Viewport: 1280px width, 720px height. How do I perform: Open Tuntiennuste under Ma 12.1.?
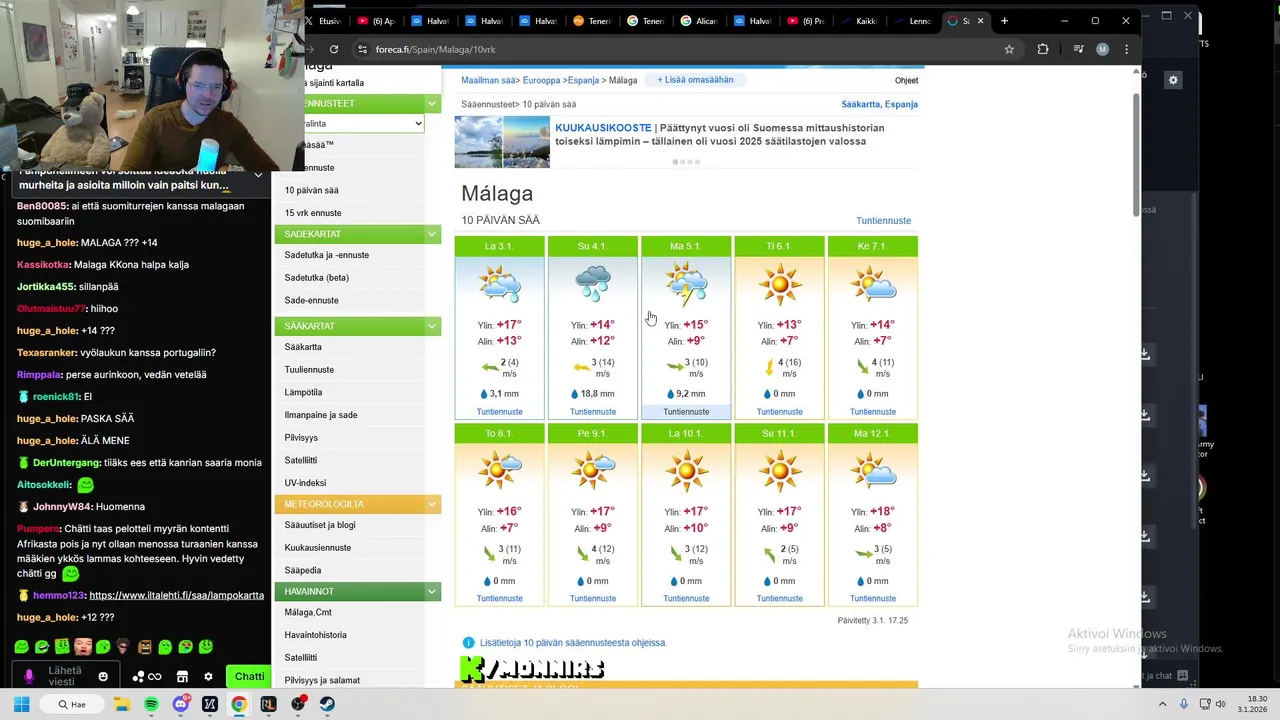(872, 599)
